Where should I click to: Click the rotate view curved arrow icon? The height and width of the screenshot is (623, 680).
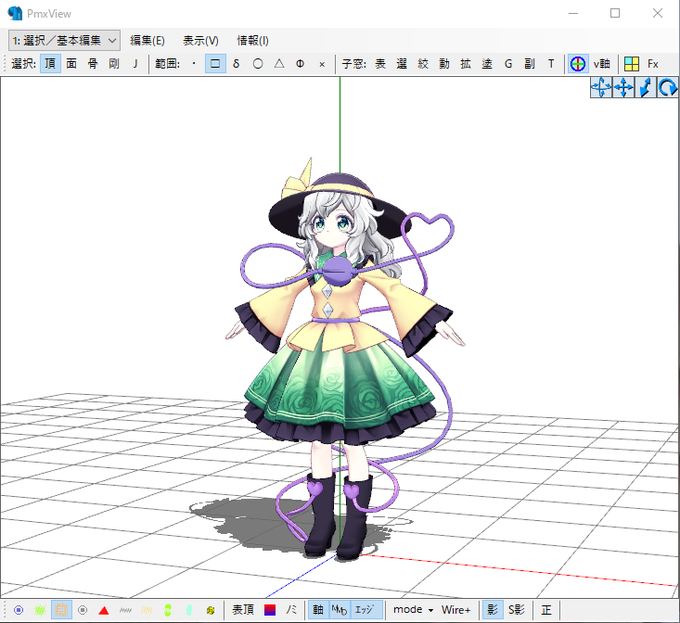(667, 87)
